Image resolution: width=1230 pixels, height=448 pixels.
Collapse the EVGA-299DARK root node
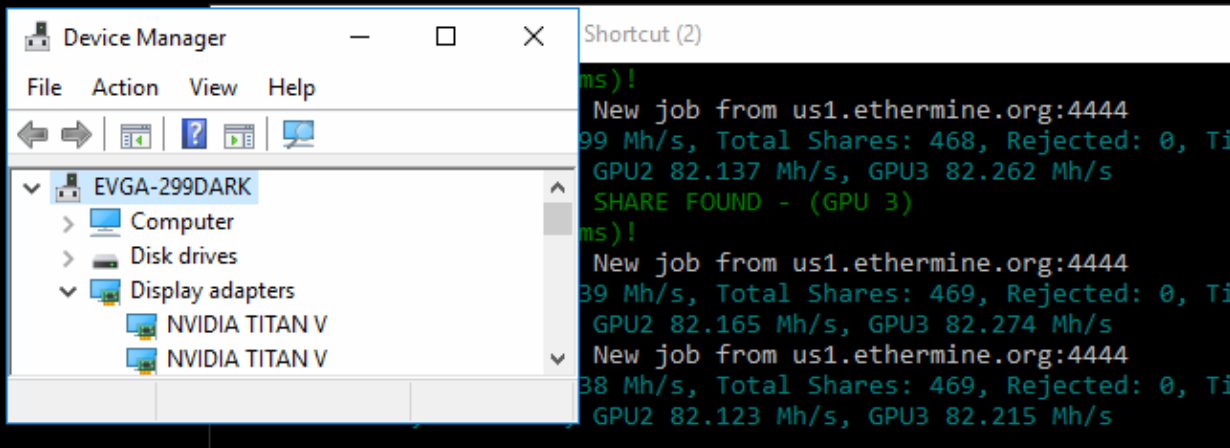(x=32, y=187)
